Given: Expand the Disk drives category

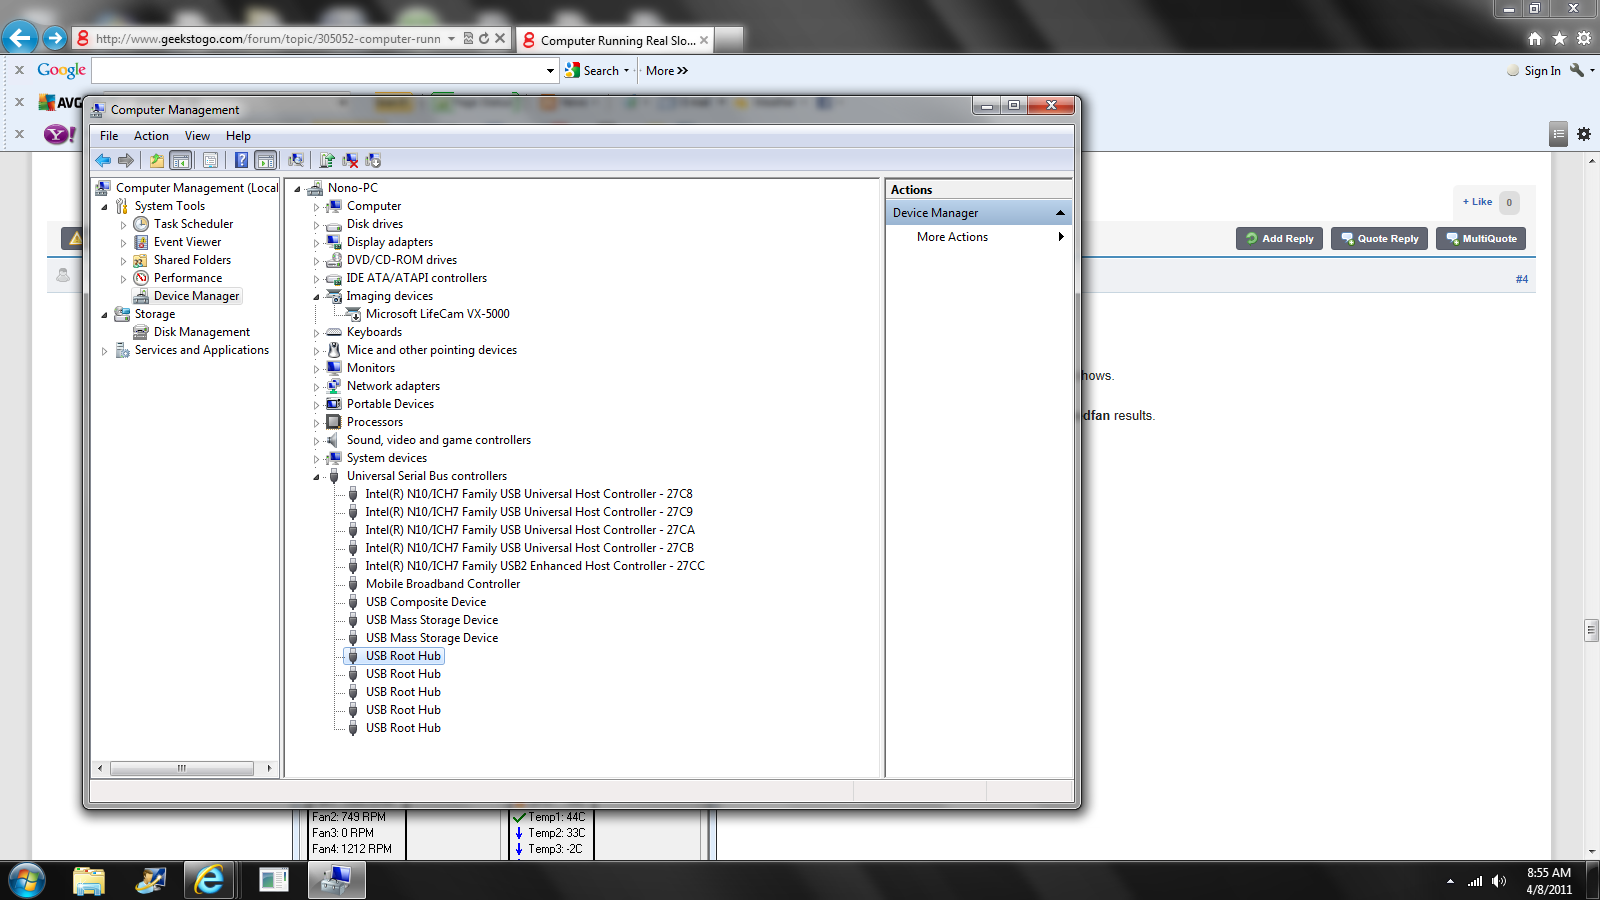Looking at the screenshot, I should coord(316,225).
